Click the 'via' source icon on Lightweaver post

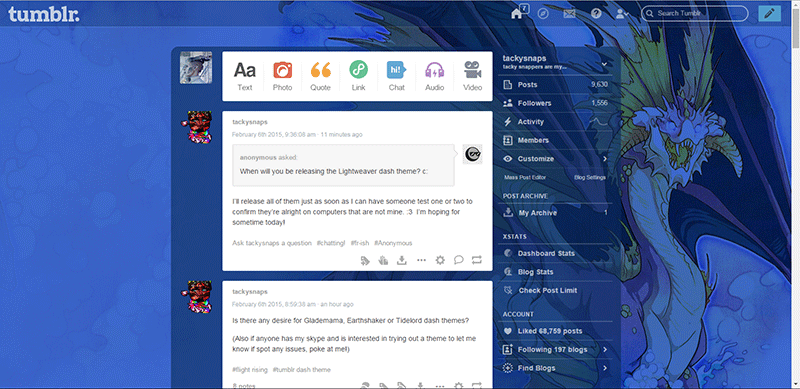pyautogui.click(x=383, y=260)
